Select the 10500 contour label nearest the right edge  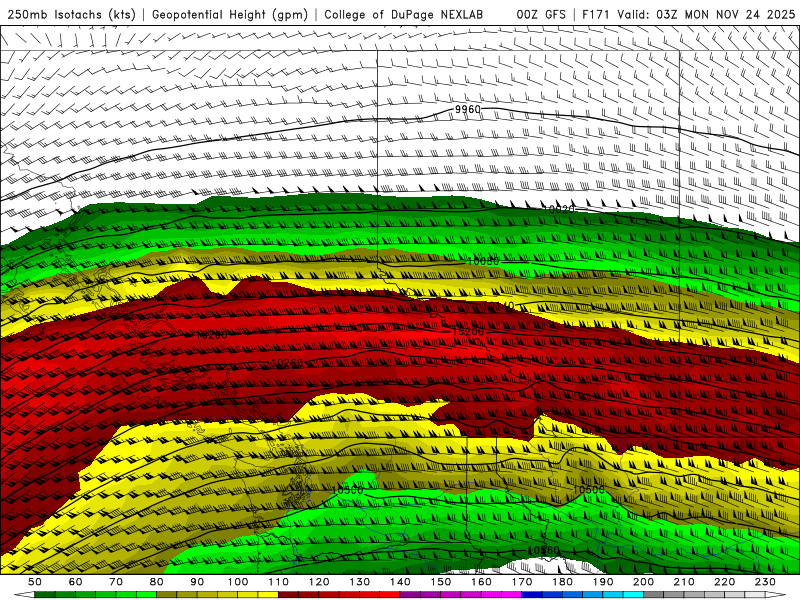[589, 490]
